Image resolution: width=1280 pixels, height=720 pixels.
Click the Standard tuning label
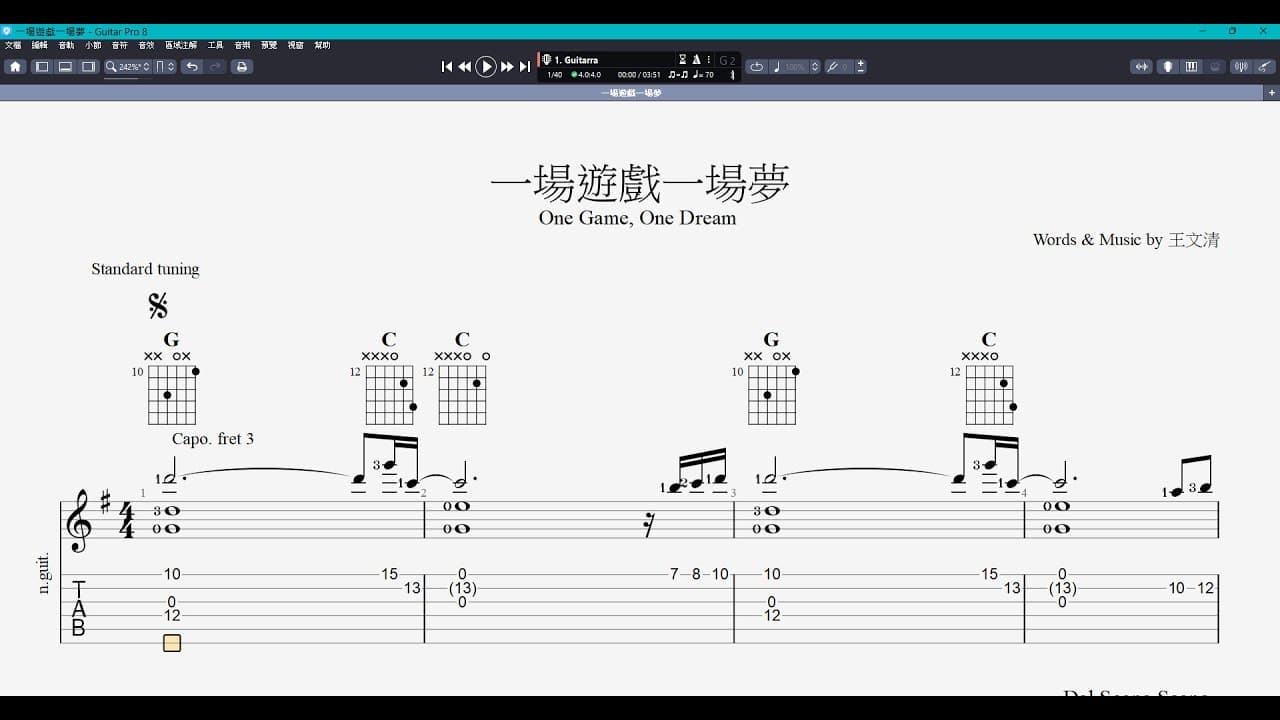pos(145,269)
